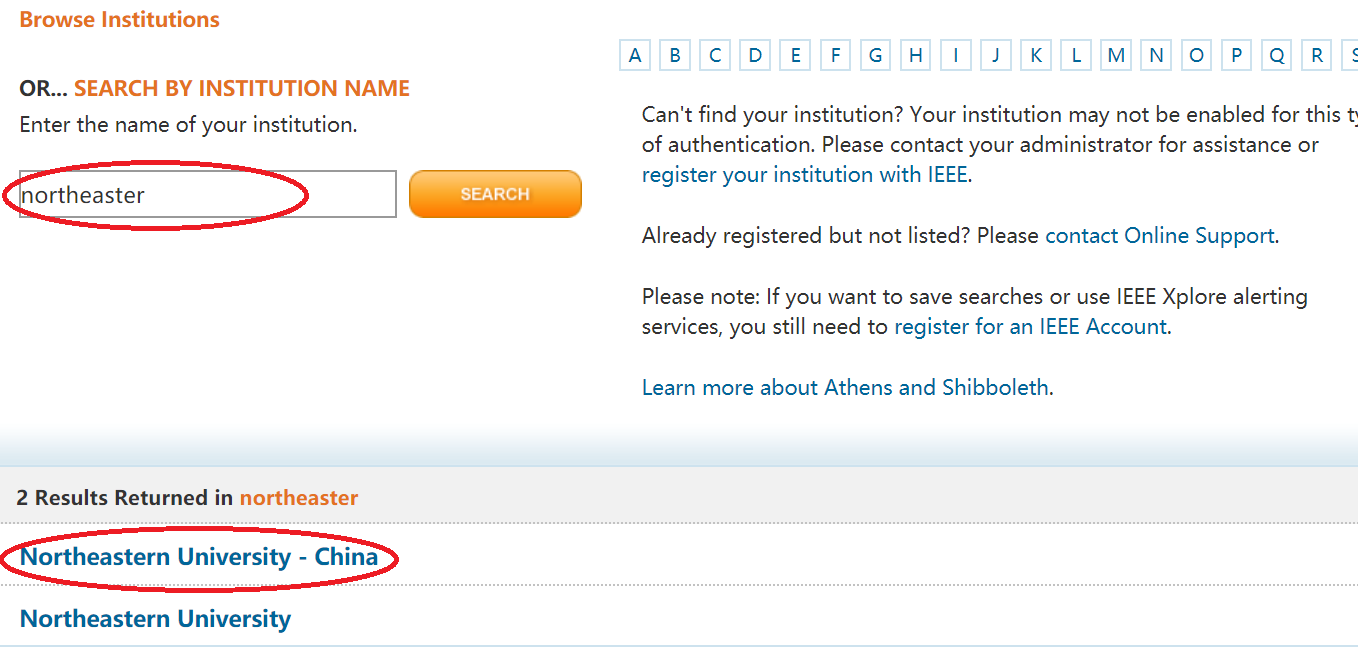This screenshot has height=658, width=1358.
Task: Jump to letter C institutions
Action: click(x=715, y=56)
